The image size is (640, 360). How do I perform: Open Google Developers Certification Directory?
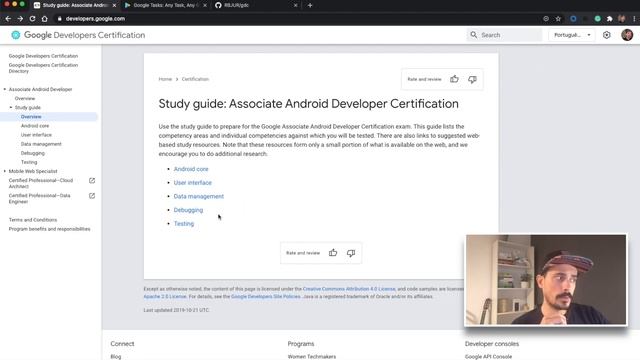click(x=43, y=68)
